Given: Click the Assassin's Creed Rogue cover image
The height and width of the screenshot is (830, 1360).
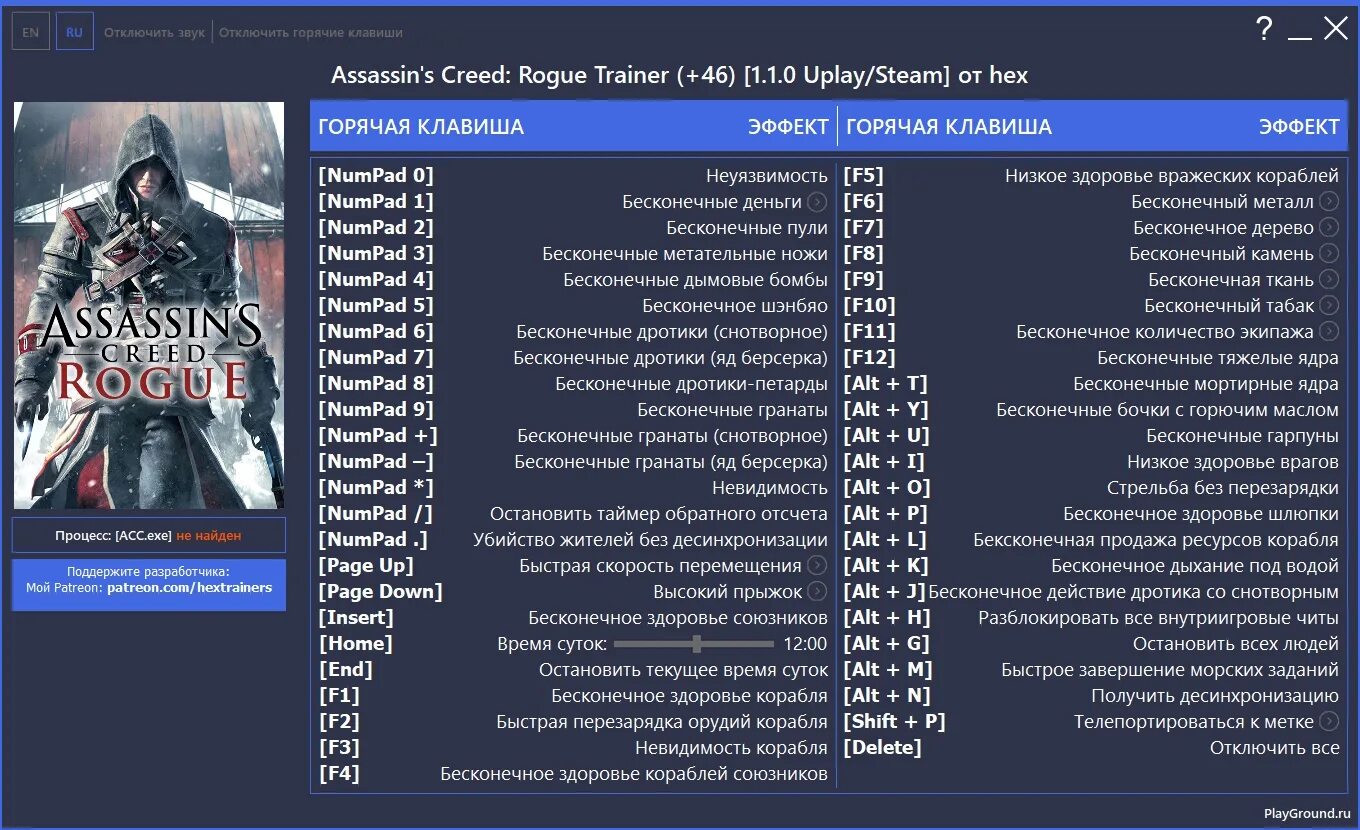Looking at the screenshot, I should point(149,305).
